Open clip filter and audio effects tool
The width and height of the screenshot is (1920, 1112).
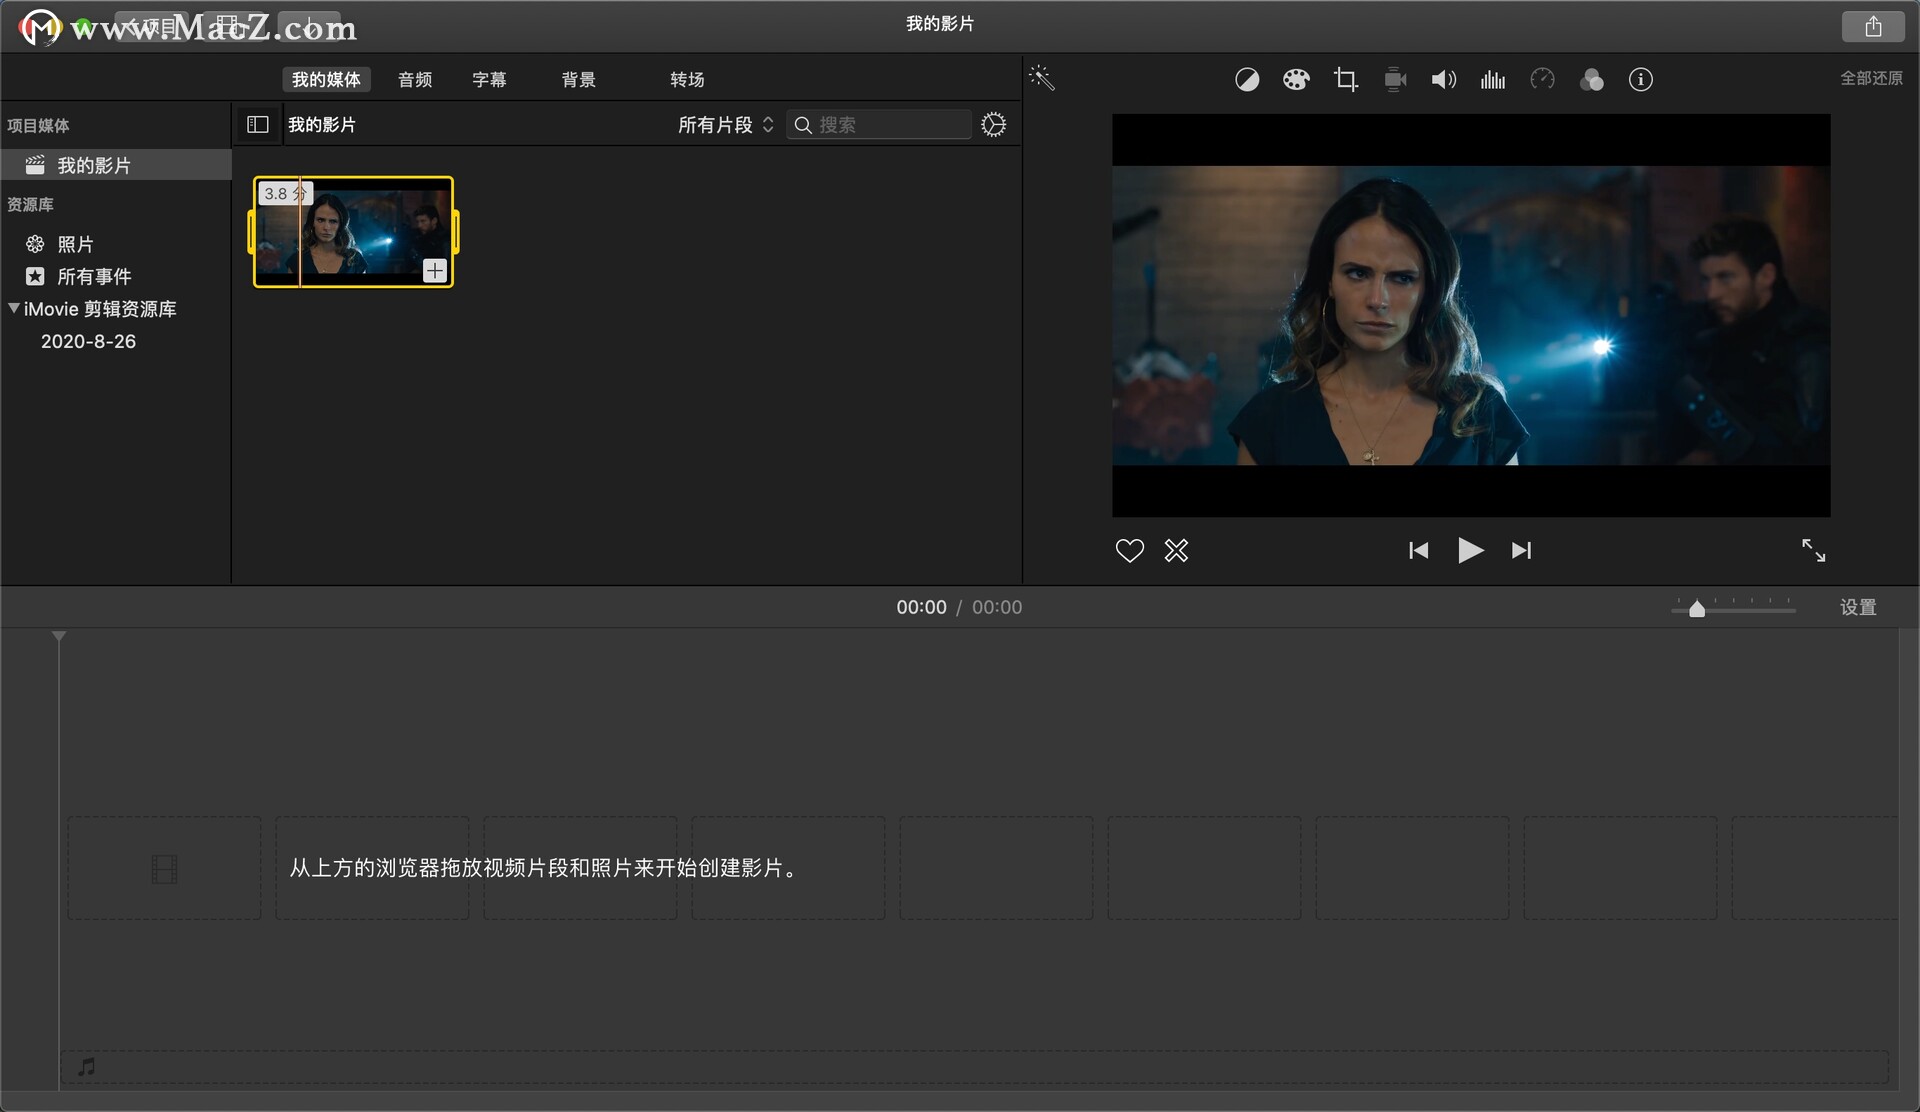pyautogui.click(x=1591, y=80)
